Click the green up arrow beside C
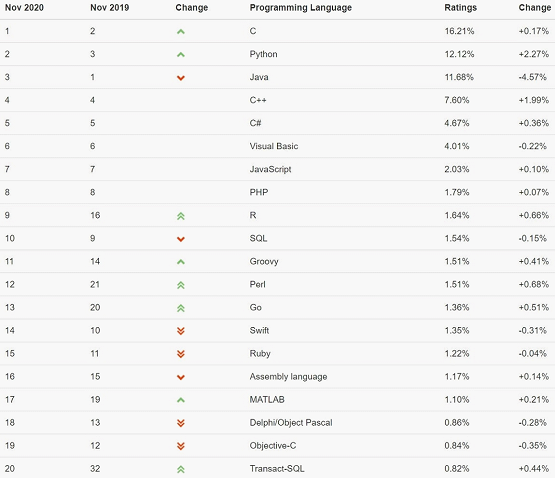Image resolution: width=555 pixels, height=478 pixels. point(181,32)
